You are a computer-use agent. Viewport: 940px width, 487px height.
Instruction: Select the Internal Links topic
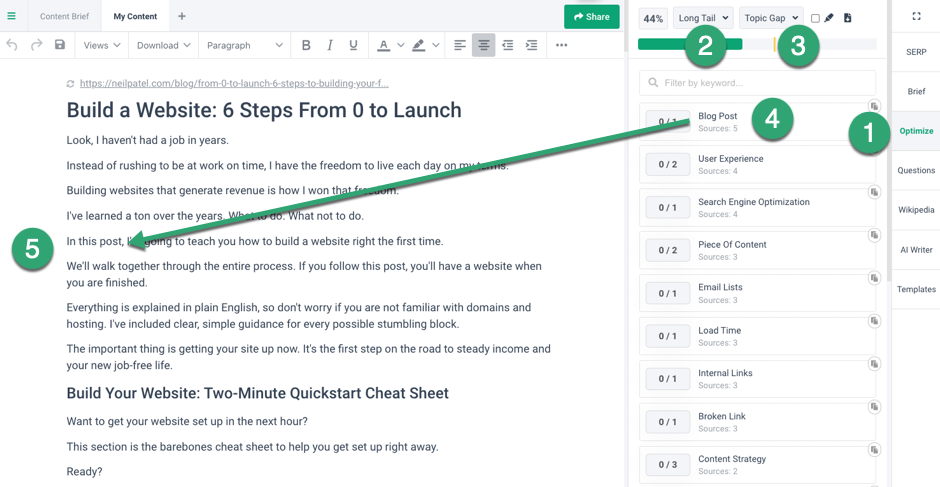pyautogui.click(x=757, y=378)
